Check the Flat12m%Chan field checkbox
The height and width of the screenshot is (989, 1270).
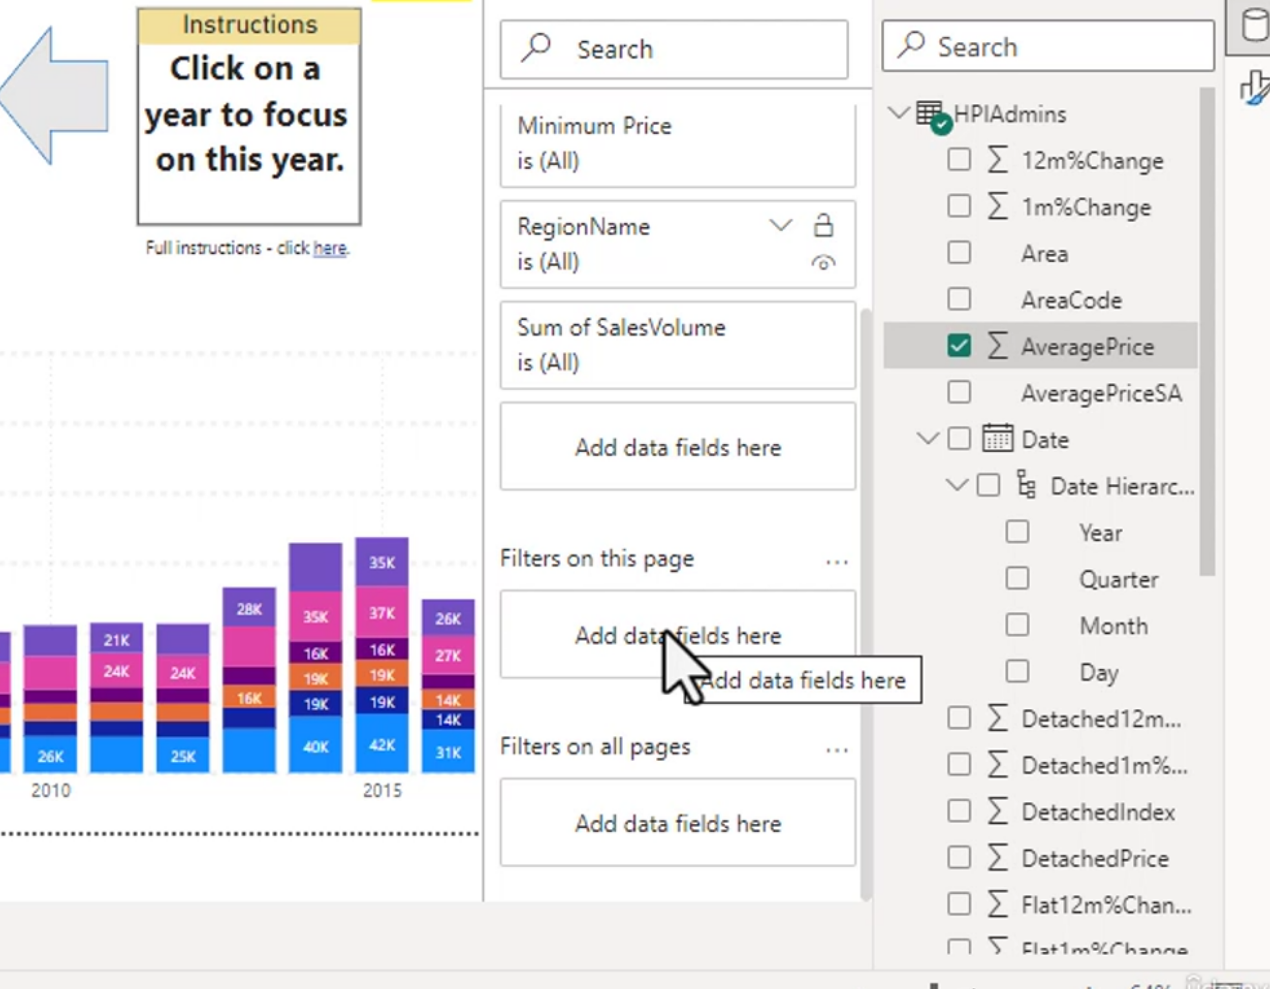pos(959,904)
